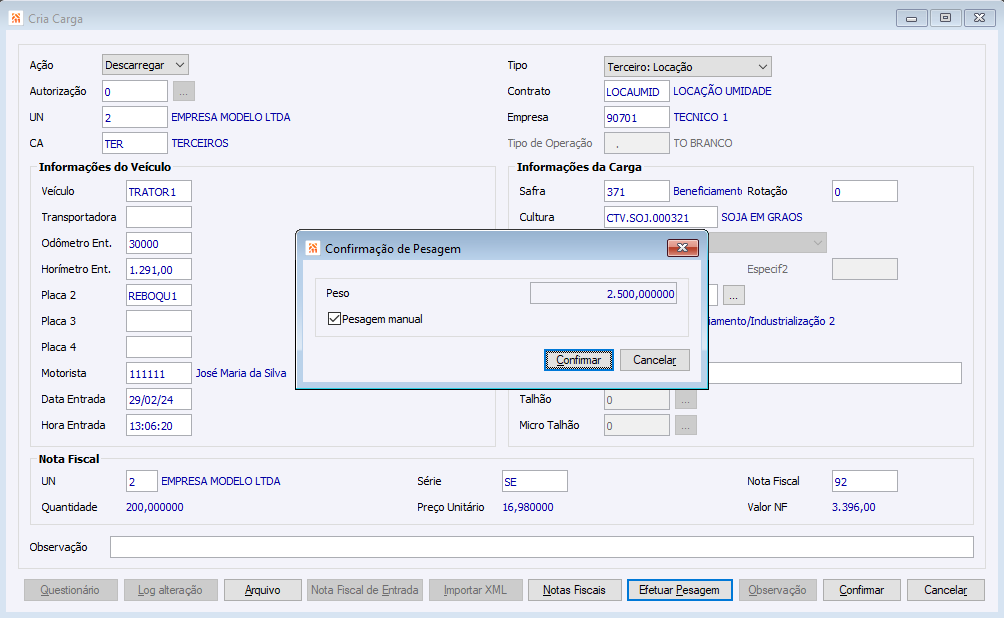Image resolution: width=1004 pixels, height=618 pixels.
Task: Click the Autorização input field
Action: [135, 91]
